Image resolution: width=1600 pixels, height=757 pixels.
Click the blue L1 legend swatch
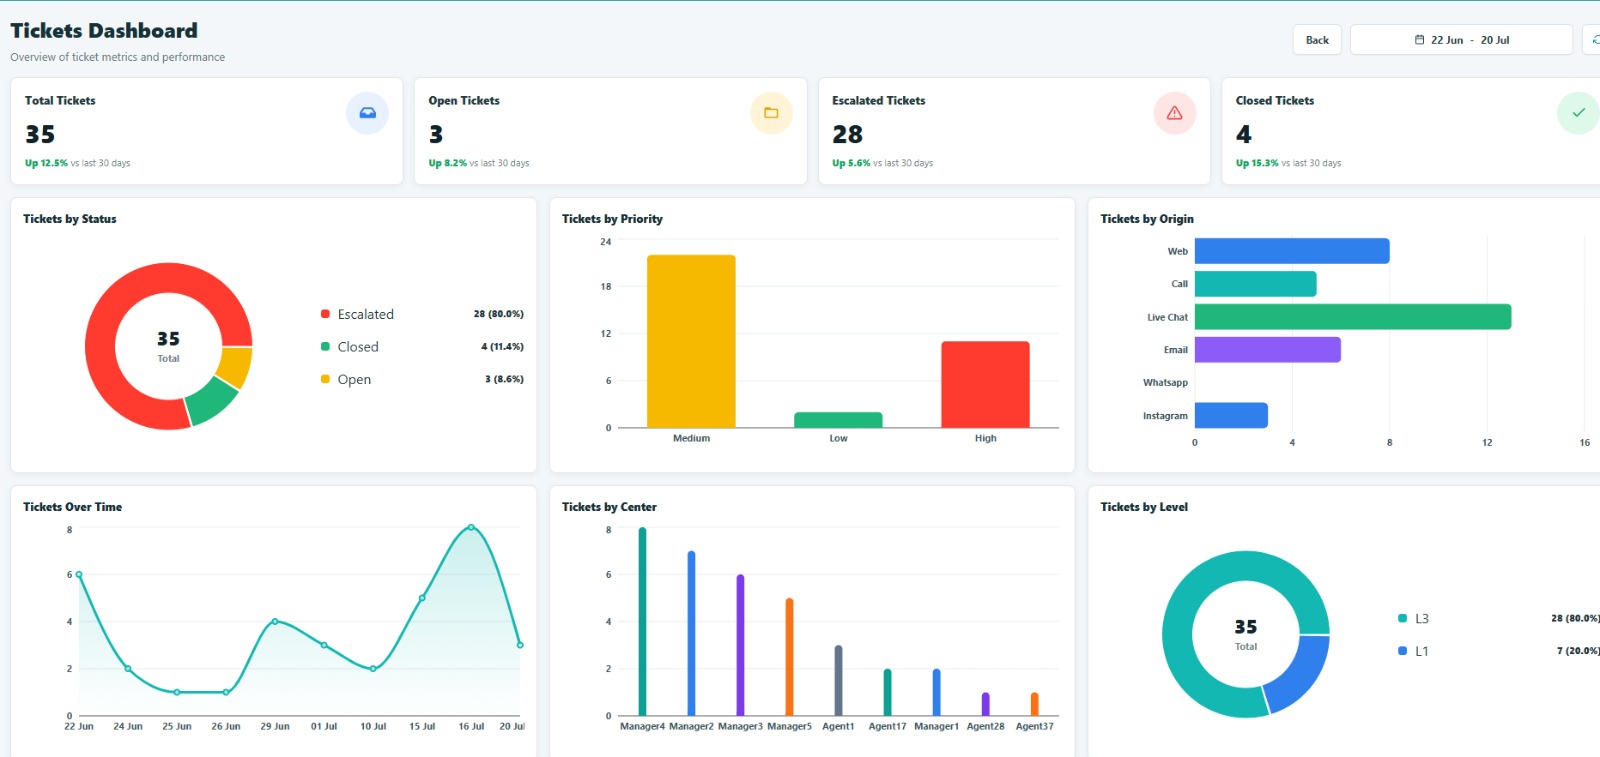click(1402, 651)
